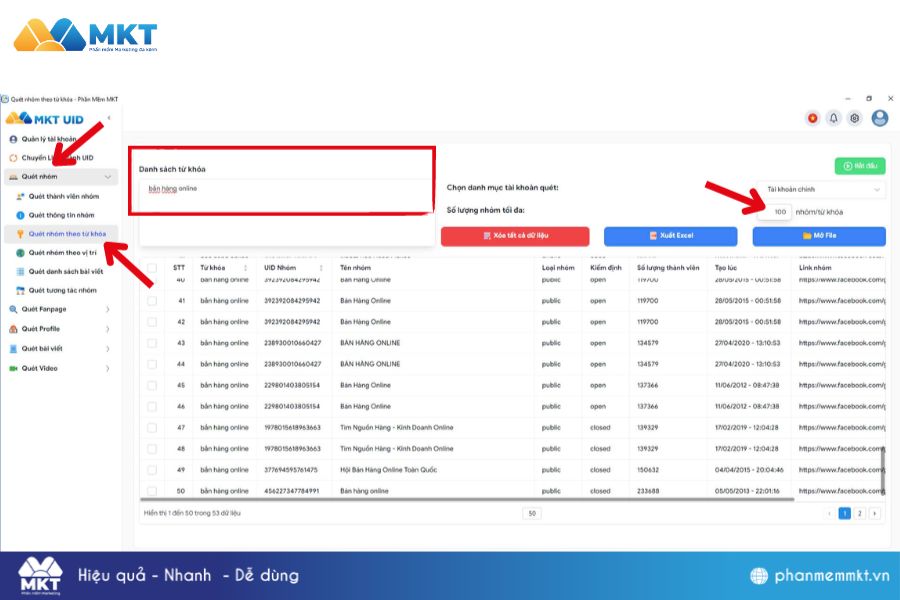
Task: Click the 100 nhóm/từ khóa number field
Action: point(775,212)
